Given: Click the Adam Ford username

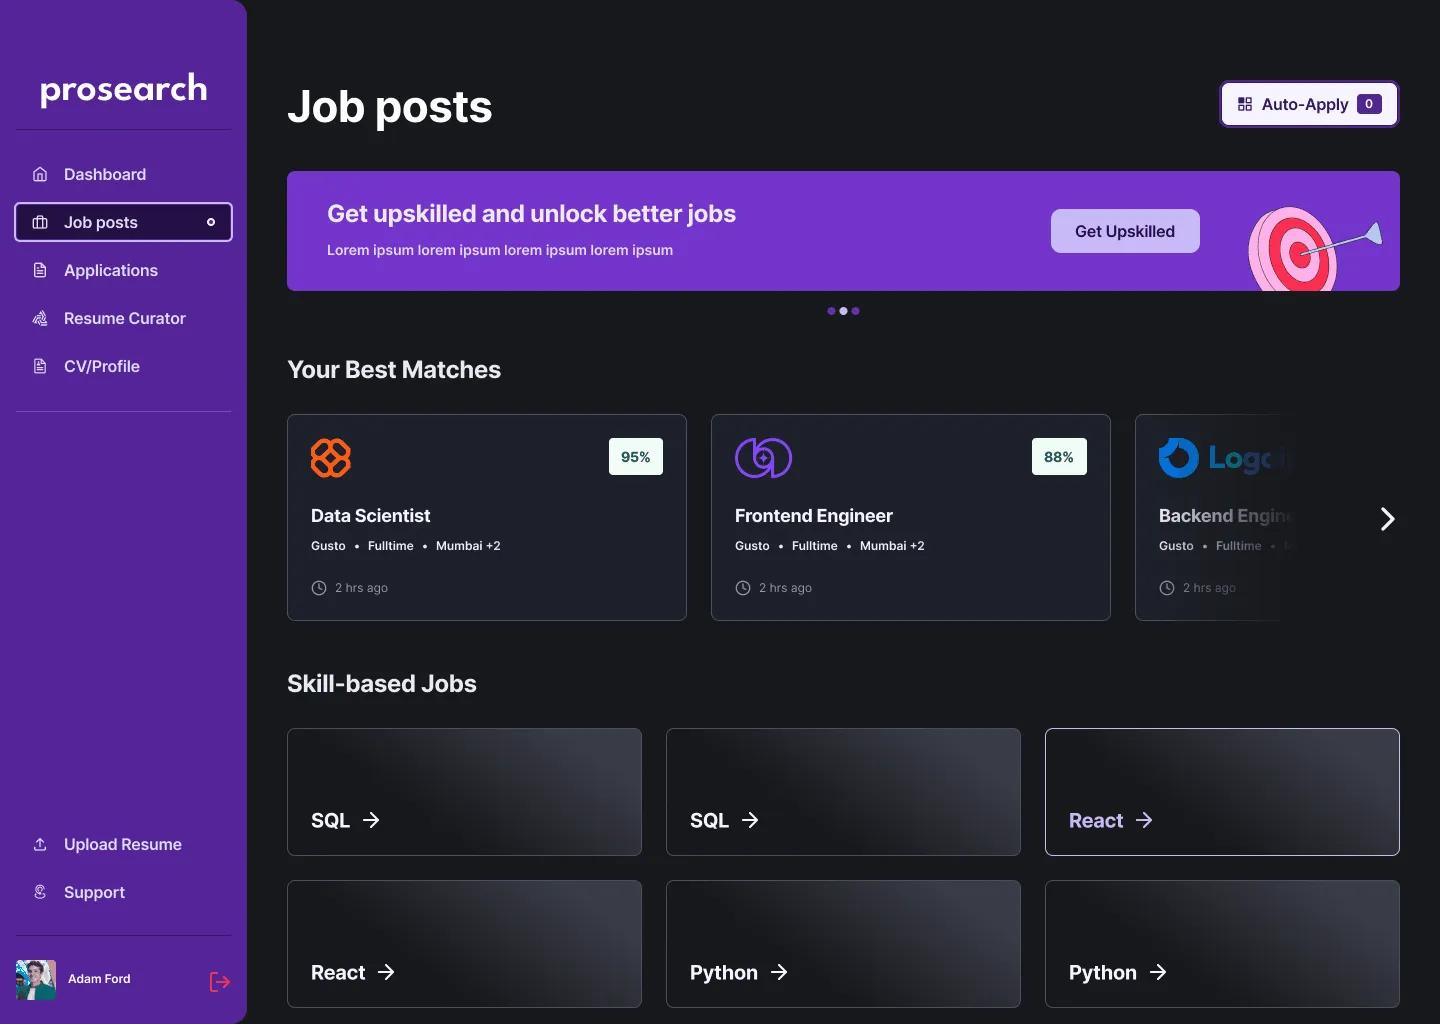Looking at the screenshot, I should pos(99,979).
